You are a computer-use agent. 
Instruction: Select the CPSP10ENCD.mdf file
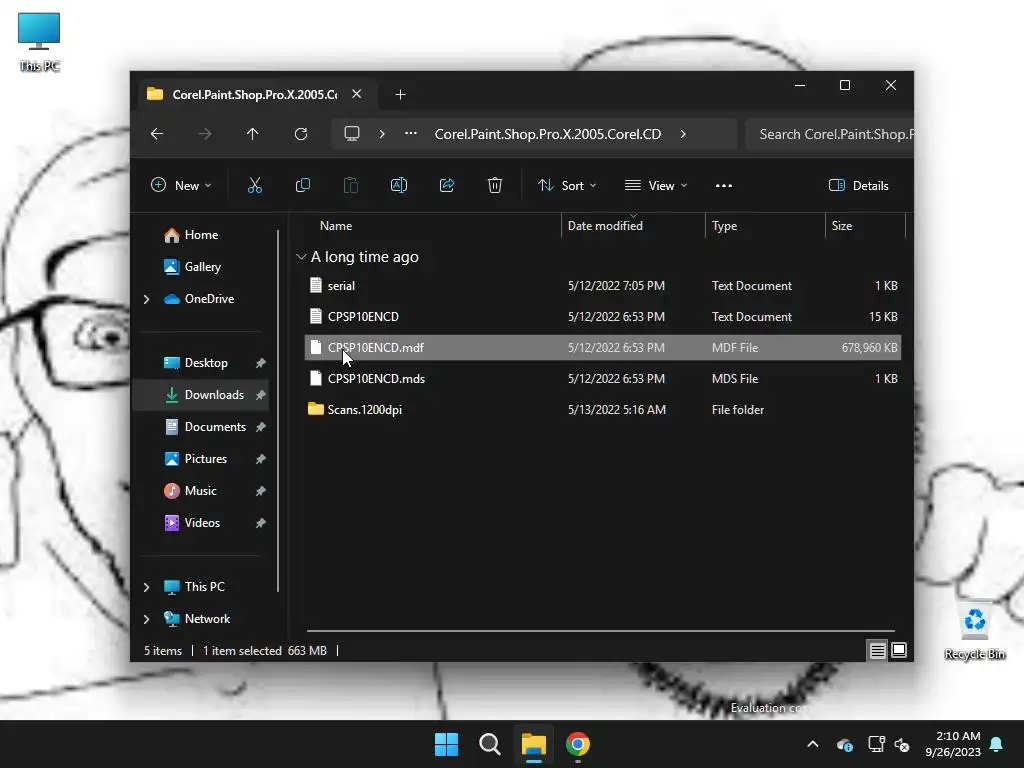[x=603, y=347]
